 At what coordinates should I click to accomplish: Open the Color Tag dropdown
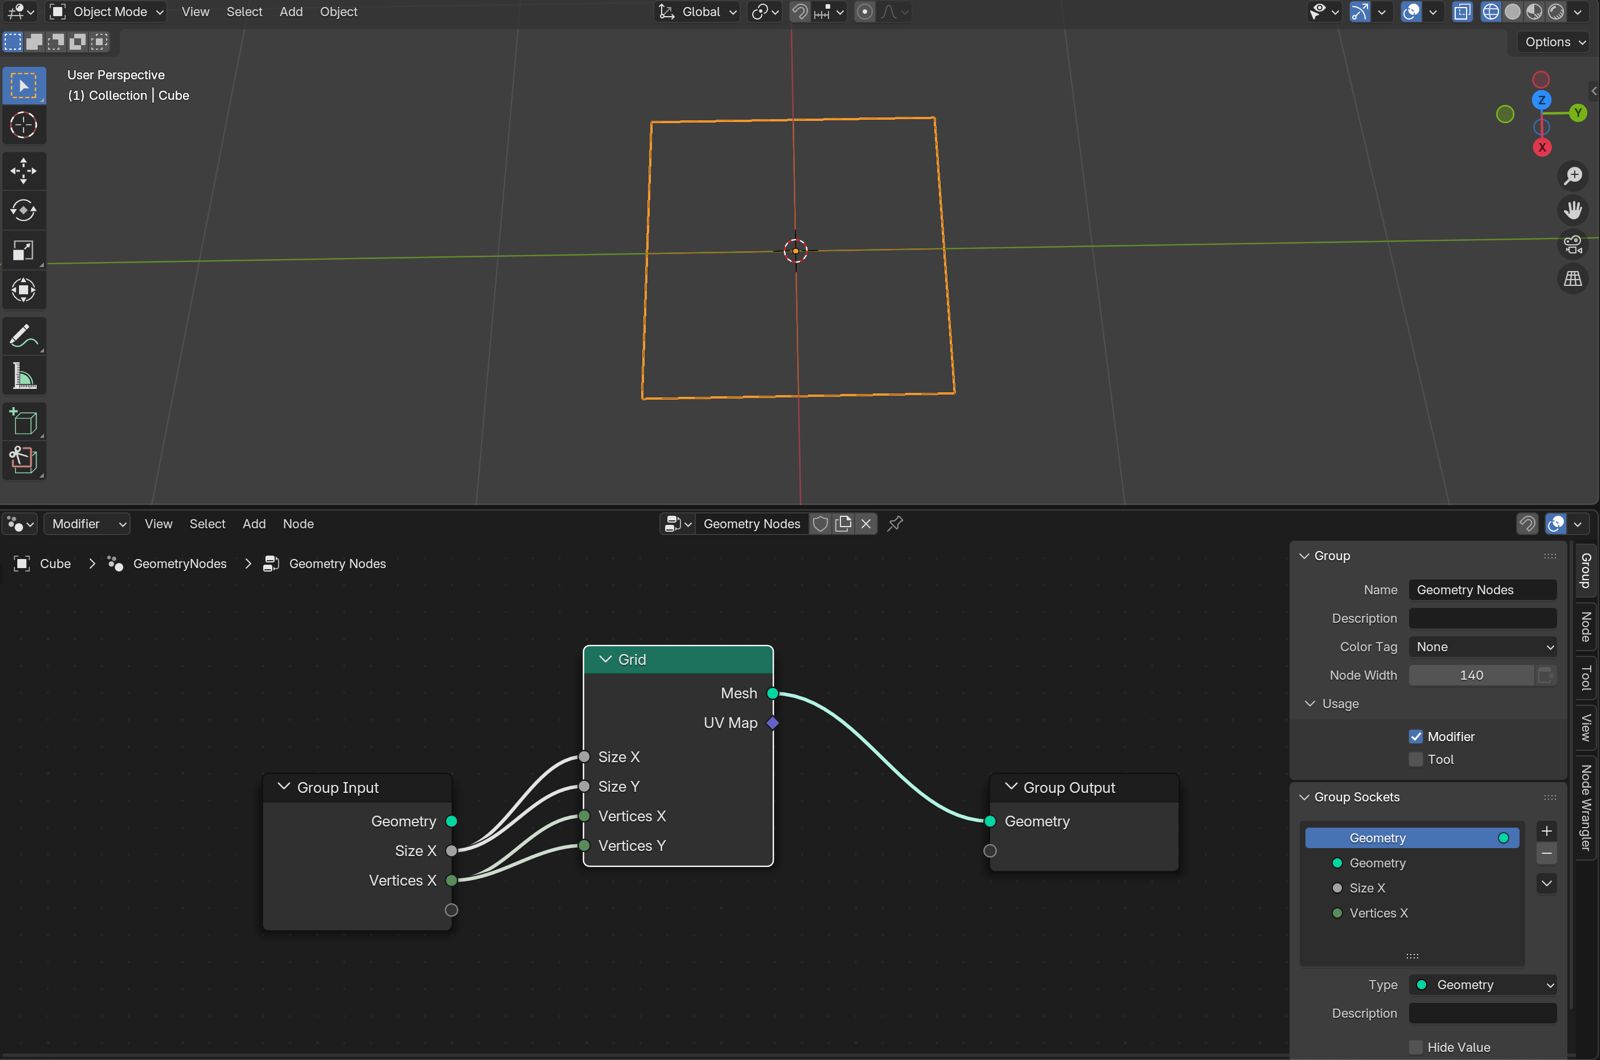[x=1482, y=647]
